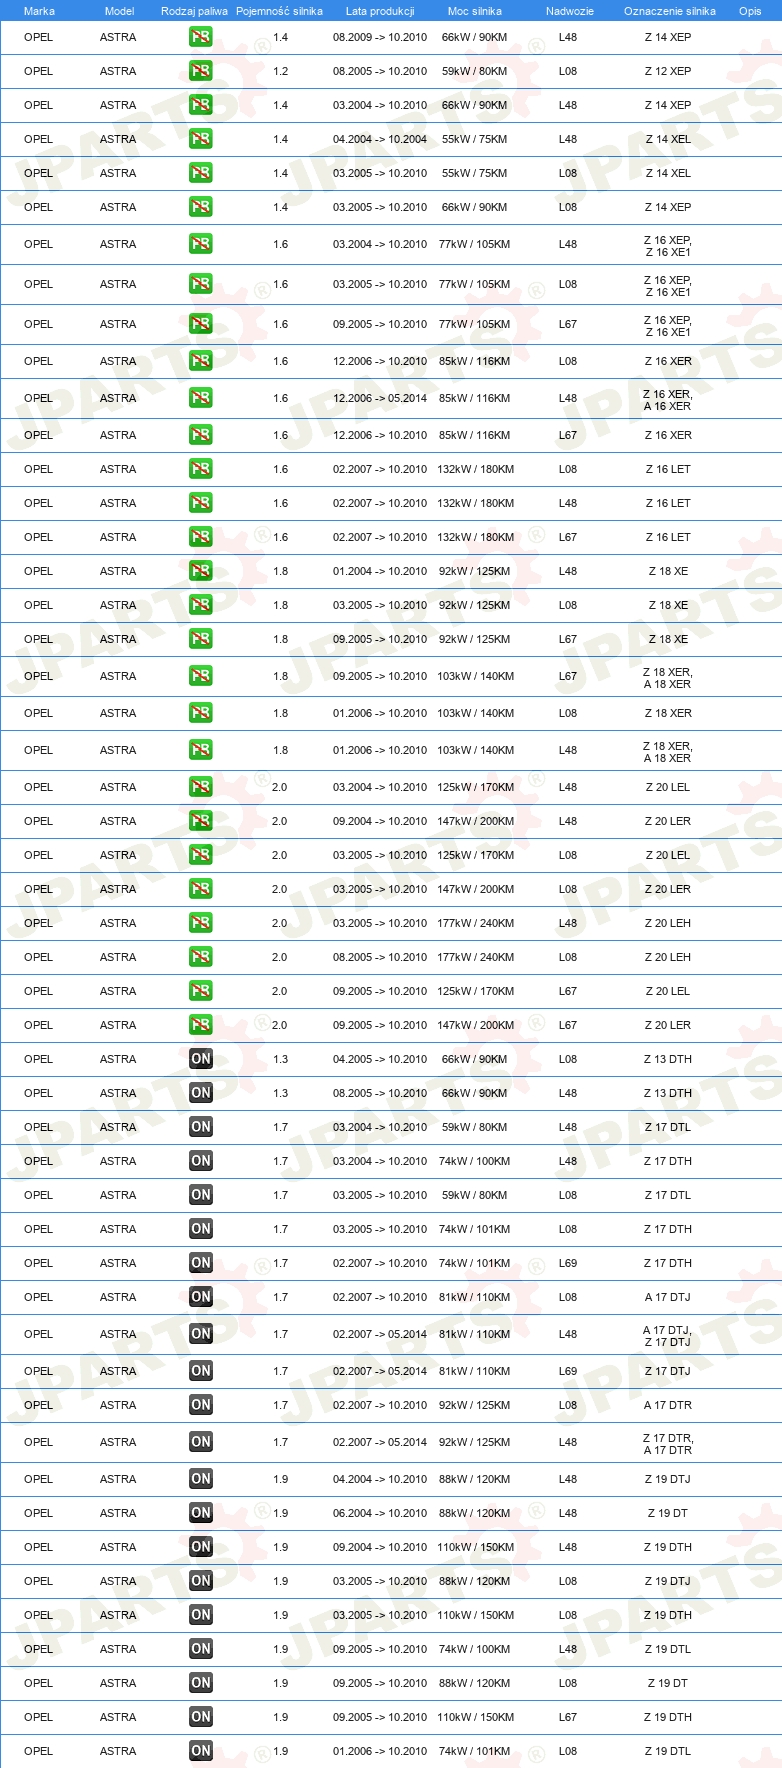The width and height of the screenshot is (782, 1768).
Task: Click the Model column header
Action: pyautogui.click(x=119, y=11)
